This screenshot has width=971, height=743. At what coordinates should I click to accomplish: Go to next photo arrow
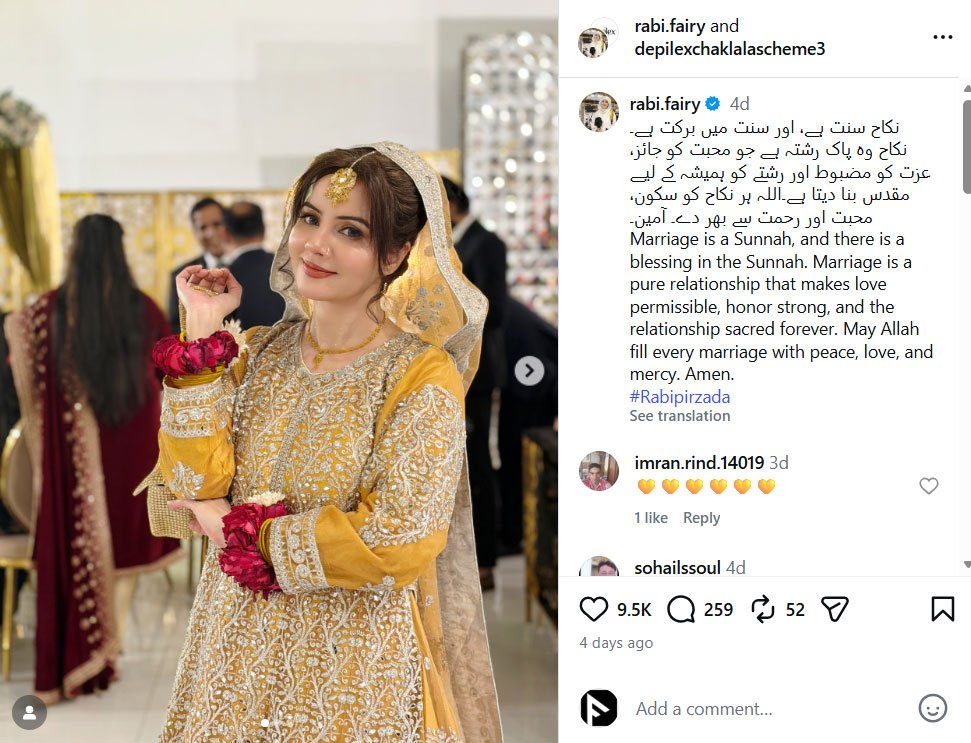pyautogui.click(x=529, y=371)
